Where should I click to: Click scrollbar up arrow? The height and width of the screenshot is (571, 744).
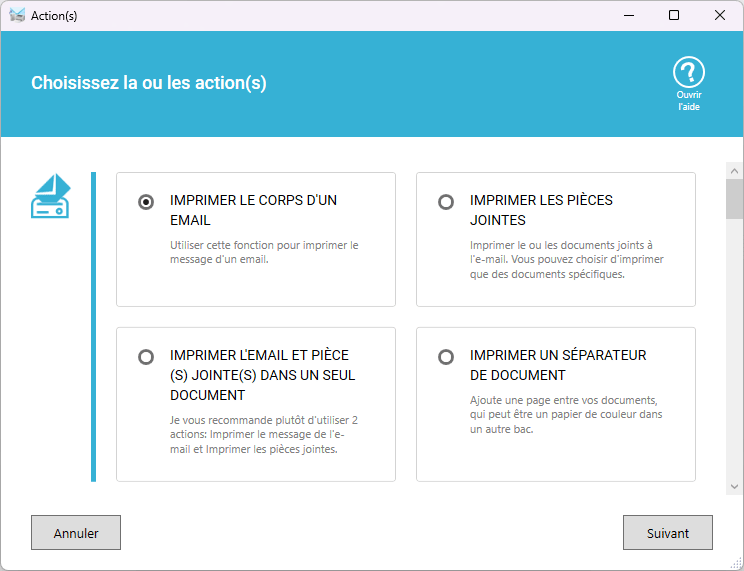pyautogui.click(x=735, y=171)
